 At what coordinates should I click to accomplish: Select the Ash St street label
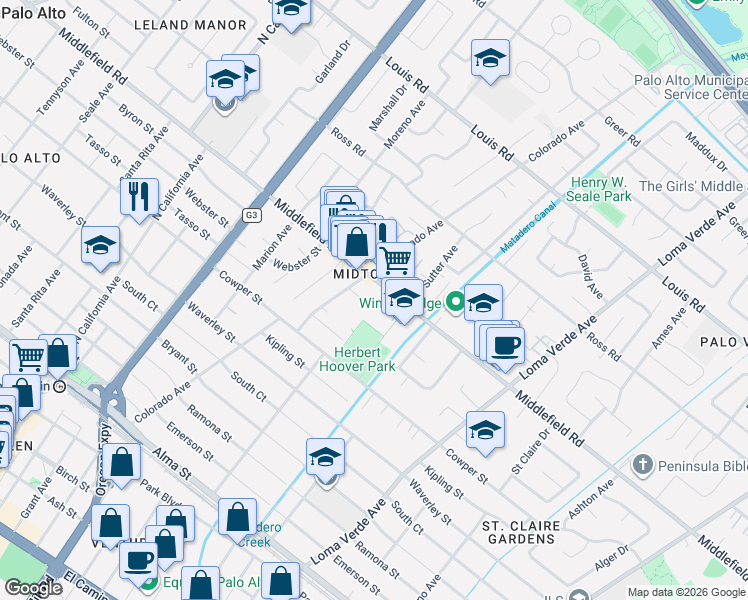[x=62, y=507]
